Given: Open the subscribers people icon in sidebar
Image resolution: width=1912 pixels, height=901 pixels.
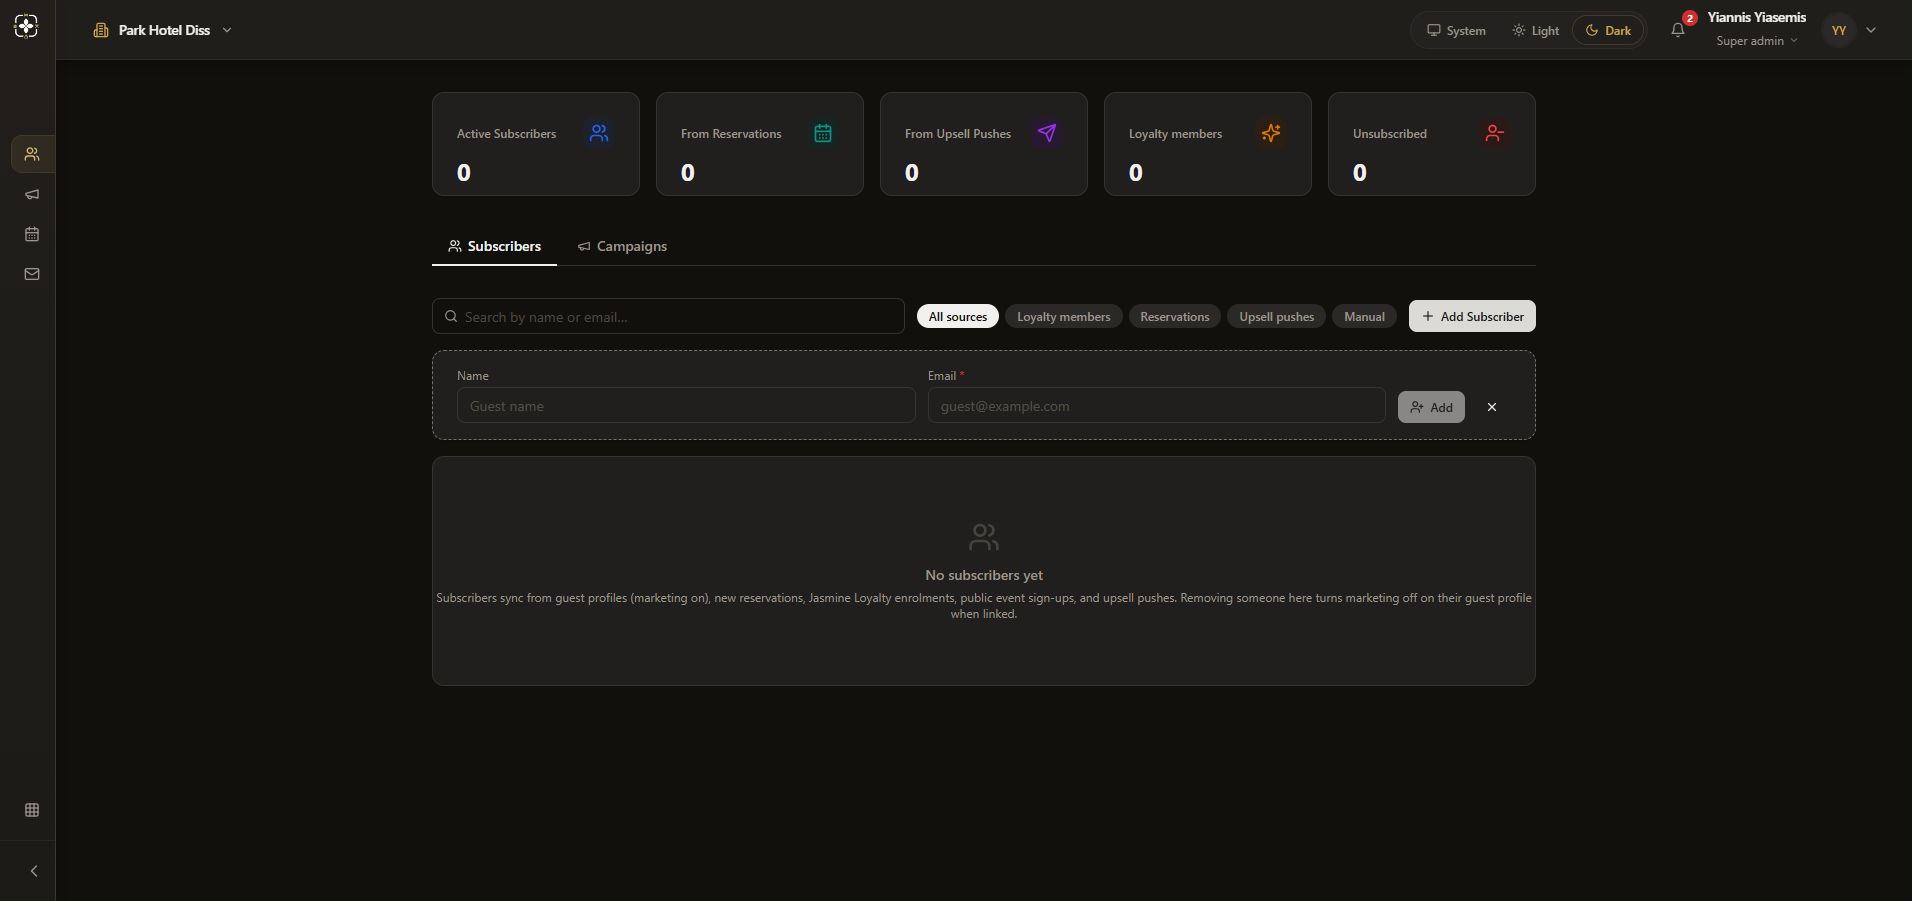Looking at the screenshot, I should (x=32, y=154).
